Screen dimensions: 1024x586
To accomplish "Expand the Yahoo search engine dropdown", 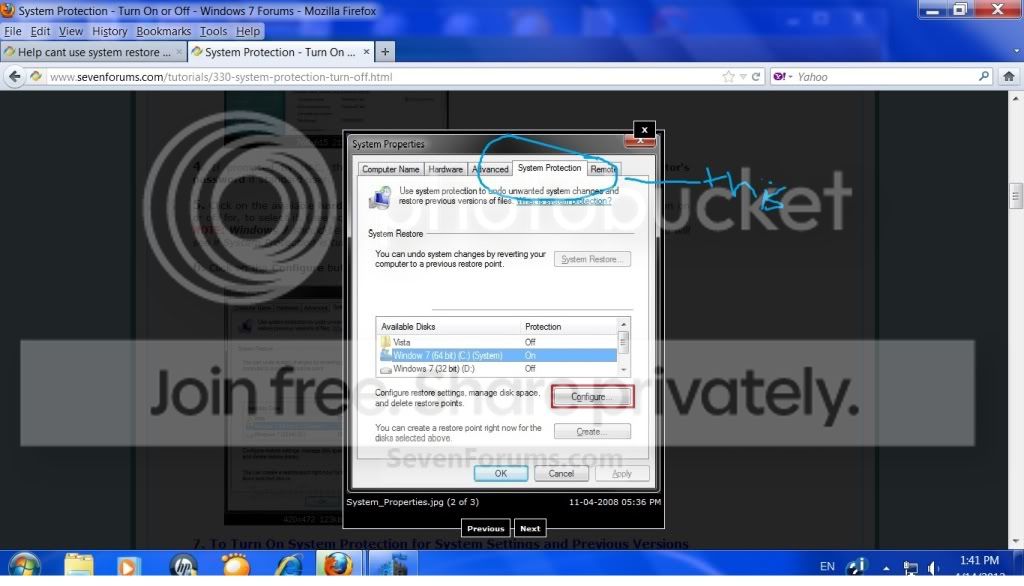I will click(x=783, y=76).
